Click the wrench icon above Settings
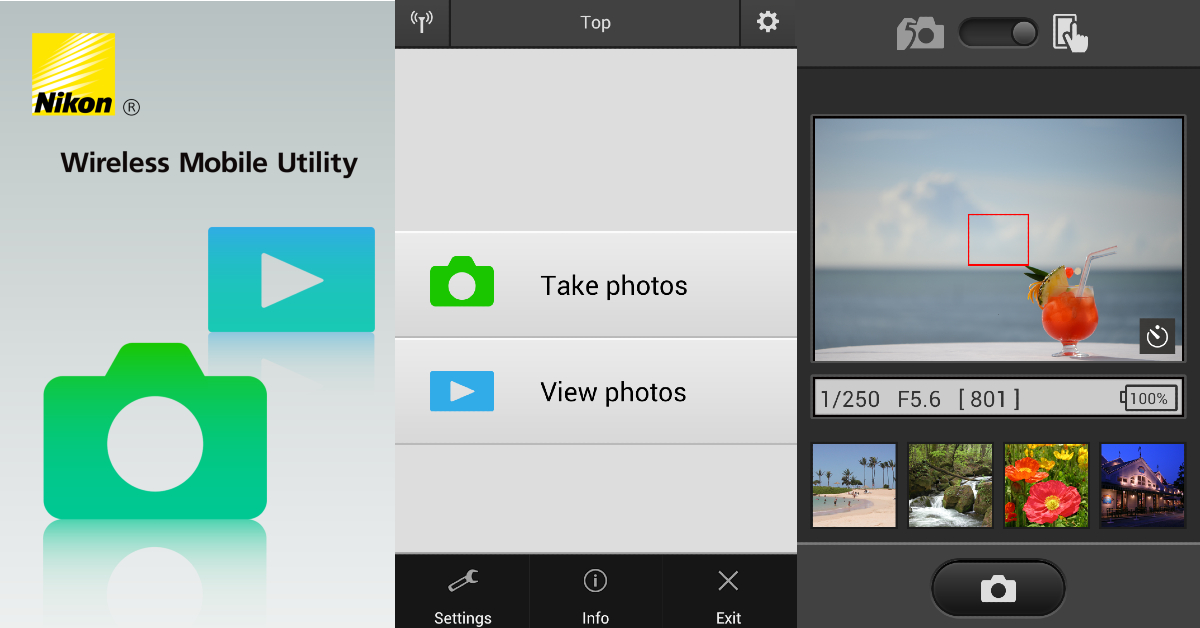1200x628 pixels. (463, 580)
